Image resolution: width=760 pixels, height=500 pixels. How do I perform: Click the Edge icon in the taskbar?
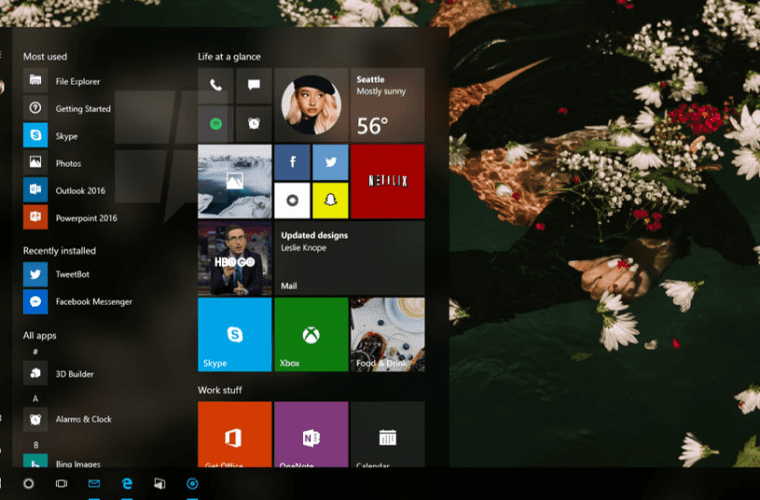(x=127, y=484)
